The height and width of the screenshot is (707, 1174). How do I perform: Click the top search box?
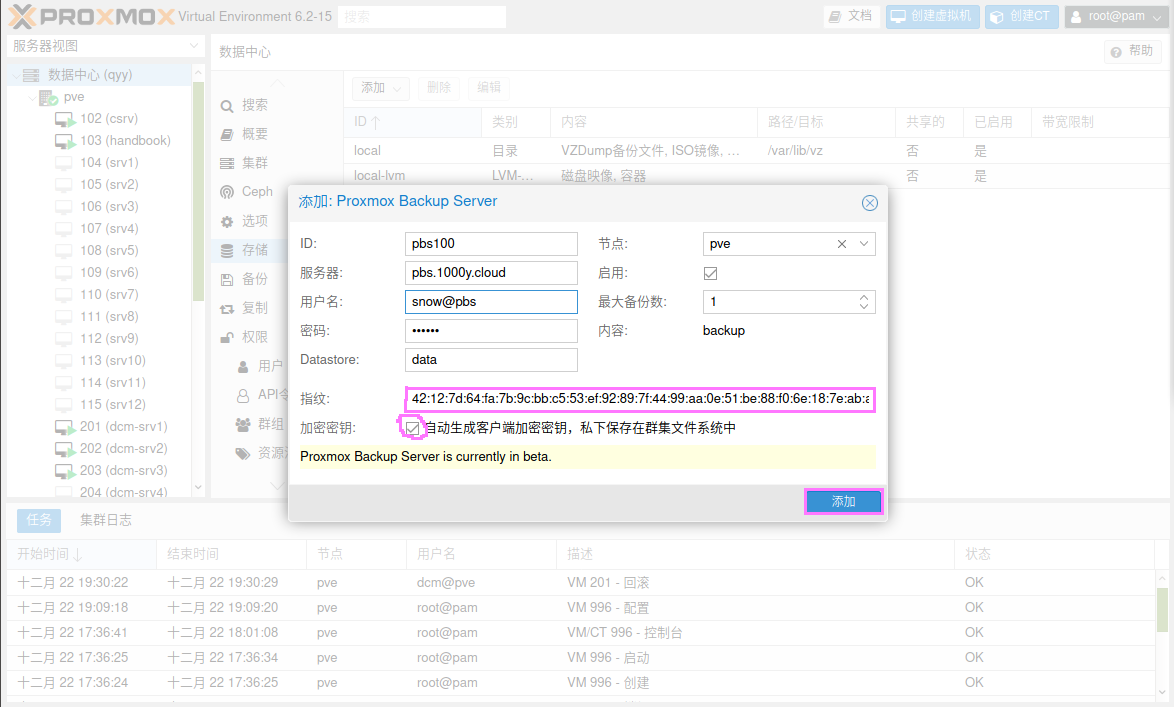(x=422, y=16)
